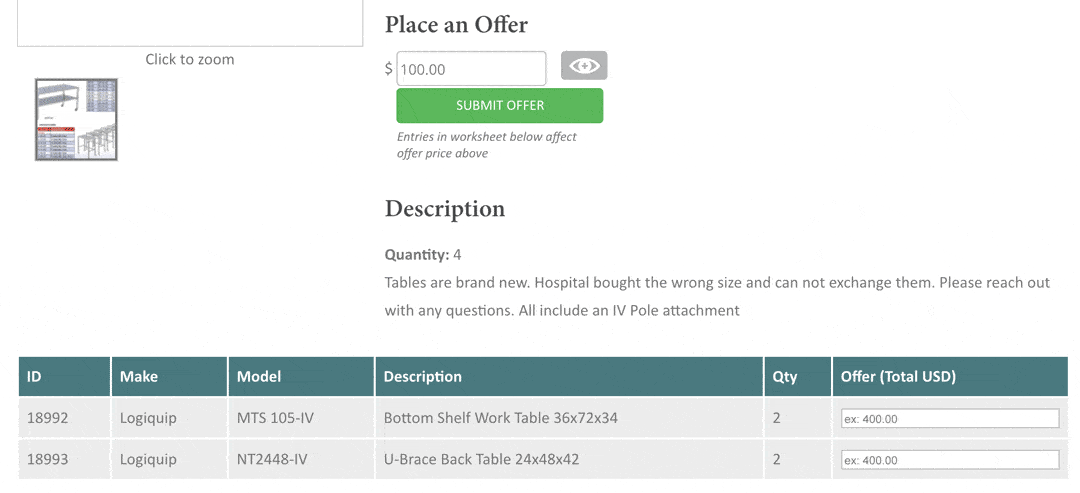
Task: Click the Model column header
Action: point(259,377)
